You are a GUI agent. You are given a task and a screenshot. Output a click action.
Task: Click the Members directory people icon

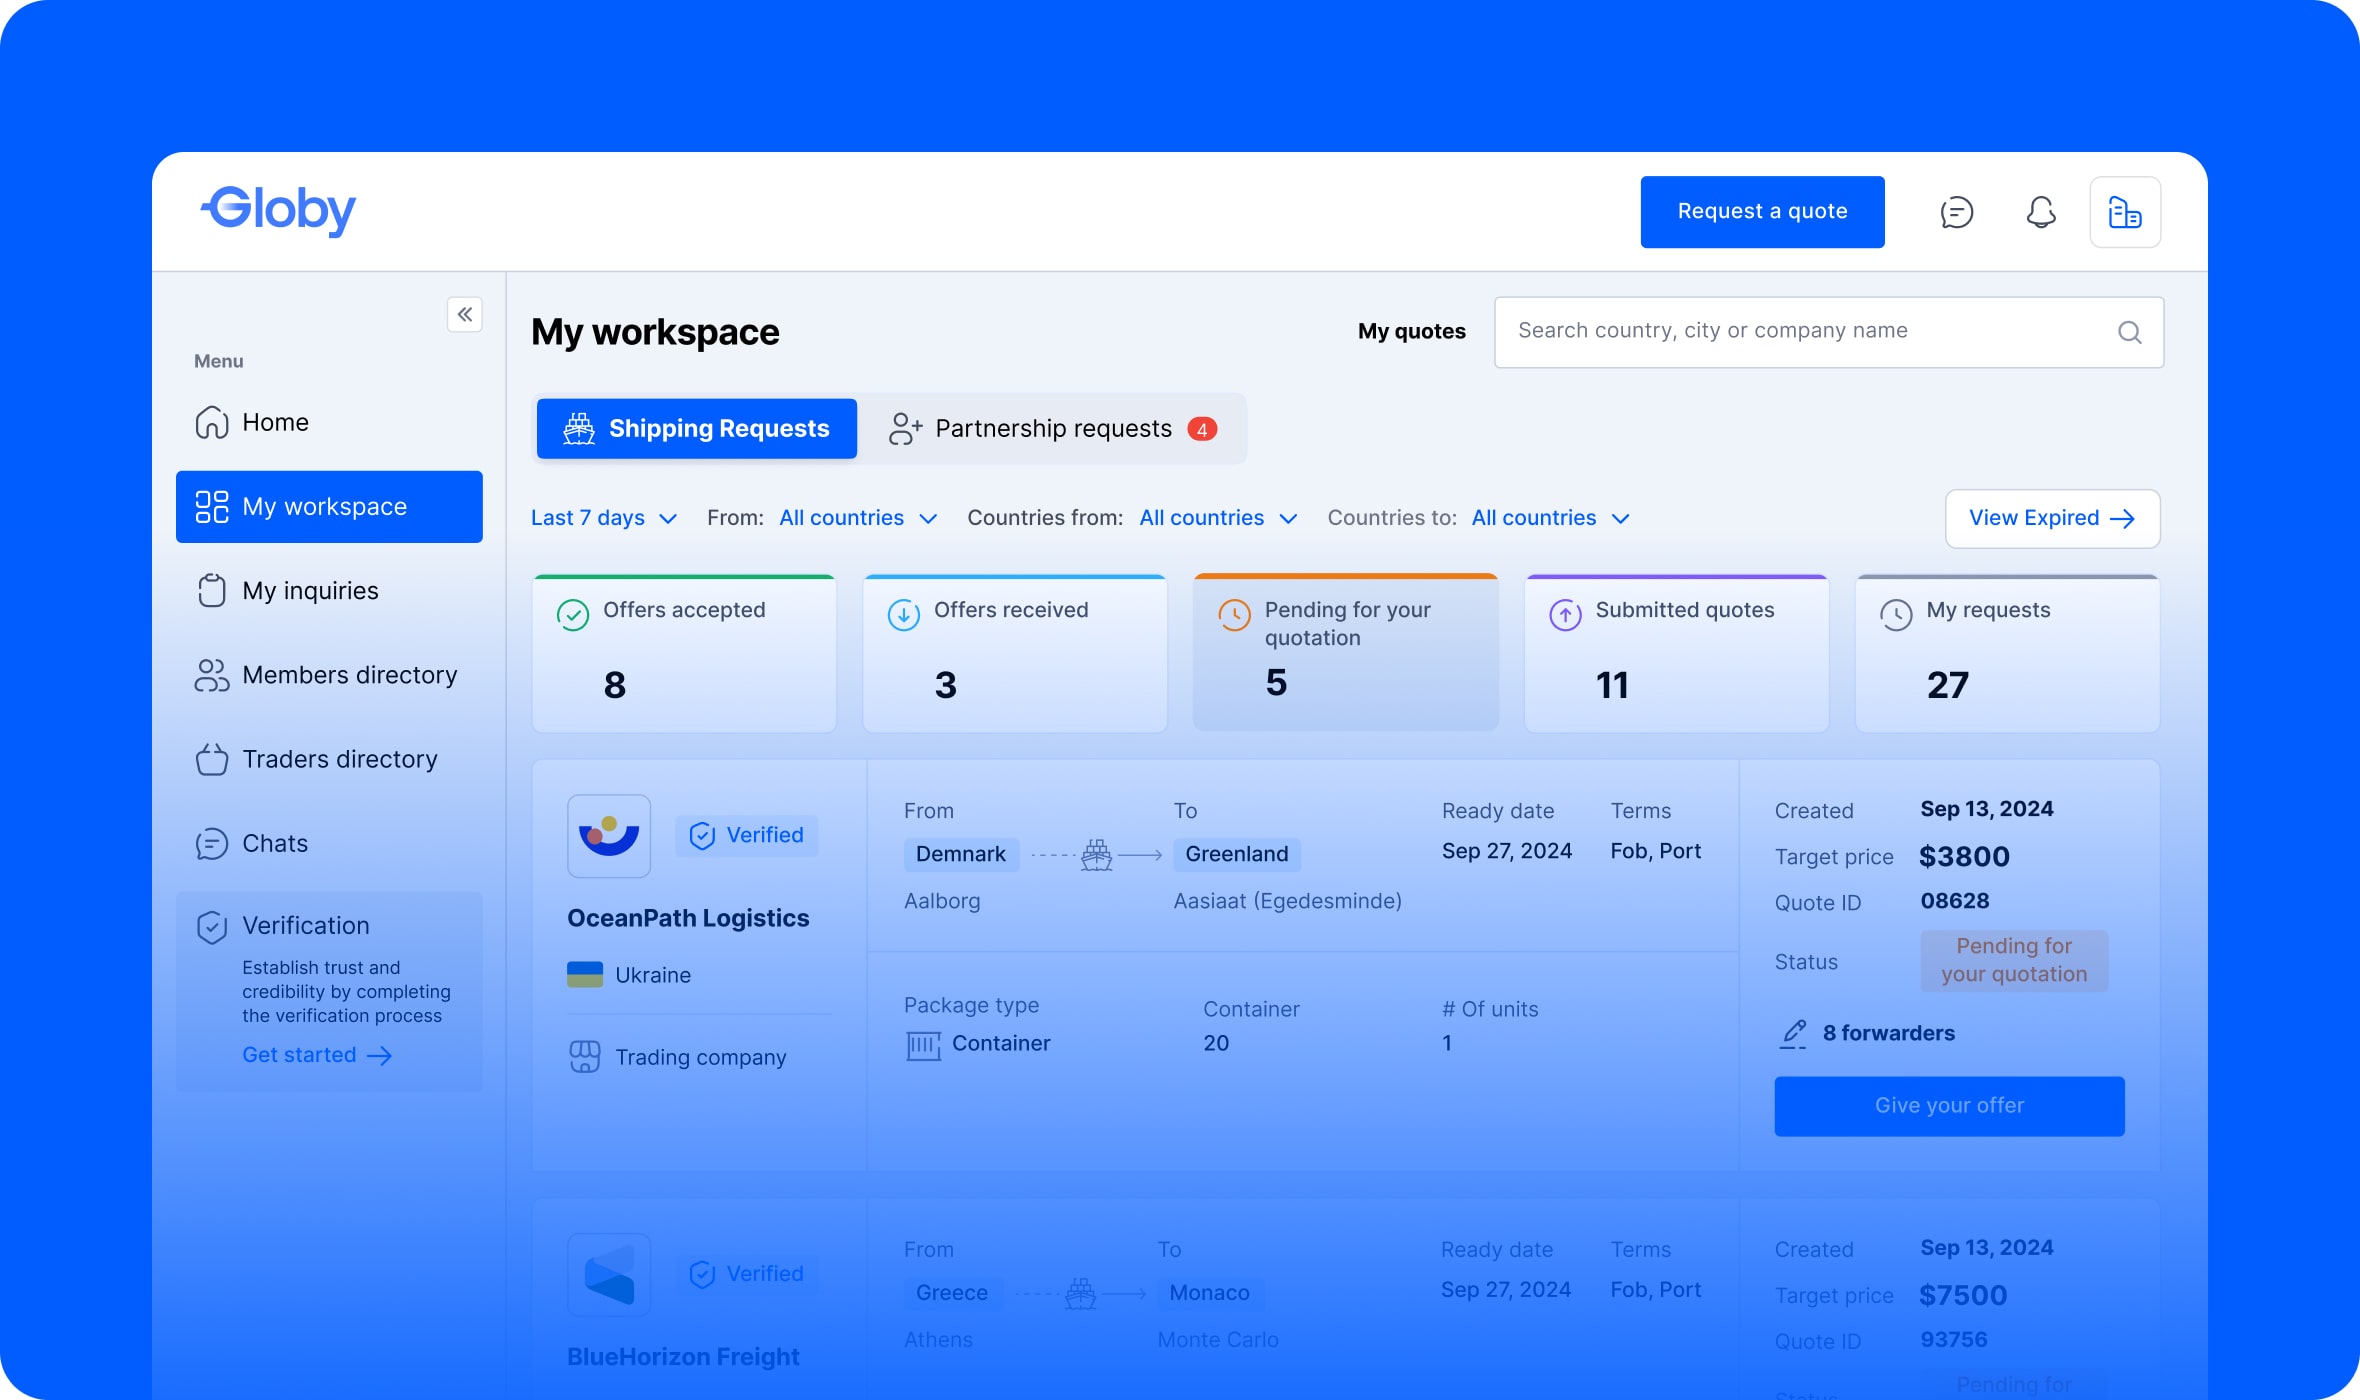click(211, 675)
